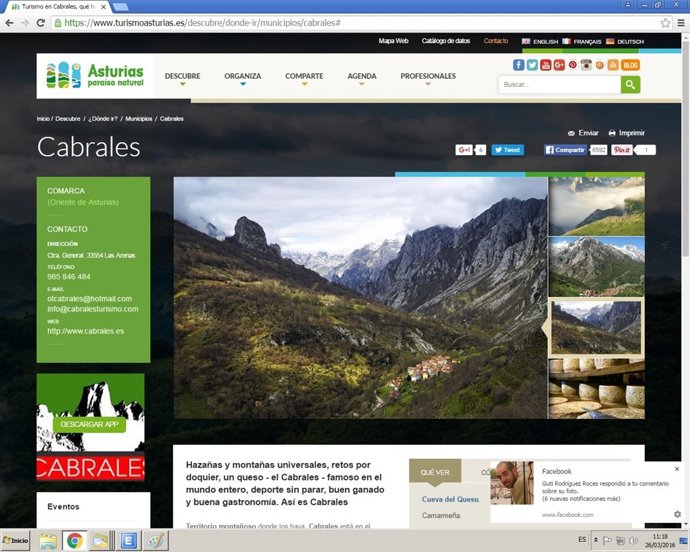This screenshot has height=552, width=690.
Task: Select the cloudy meadow thumbnail
Action: [x=597, y=206]
